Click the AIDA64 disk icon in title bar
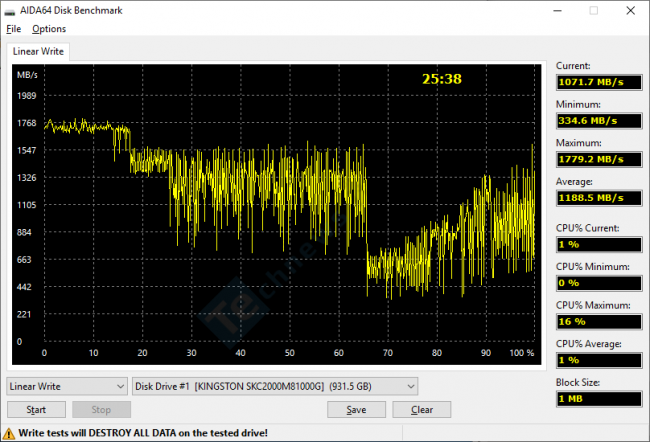 point(10,11)
